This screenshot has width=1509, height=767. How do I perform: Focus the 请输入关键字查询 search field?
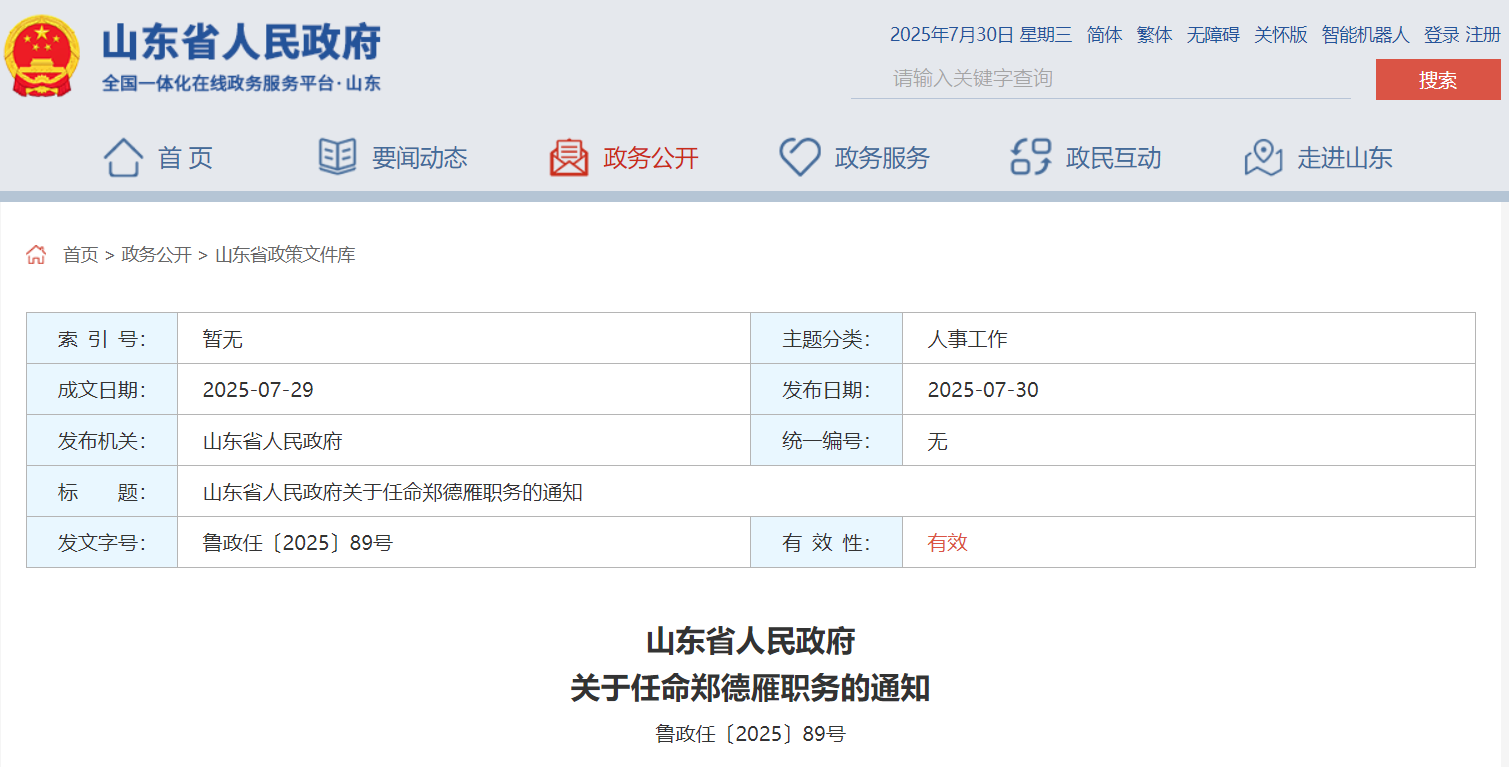point(1100,78)
